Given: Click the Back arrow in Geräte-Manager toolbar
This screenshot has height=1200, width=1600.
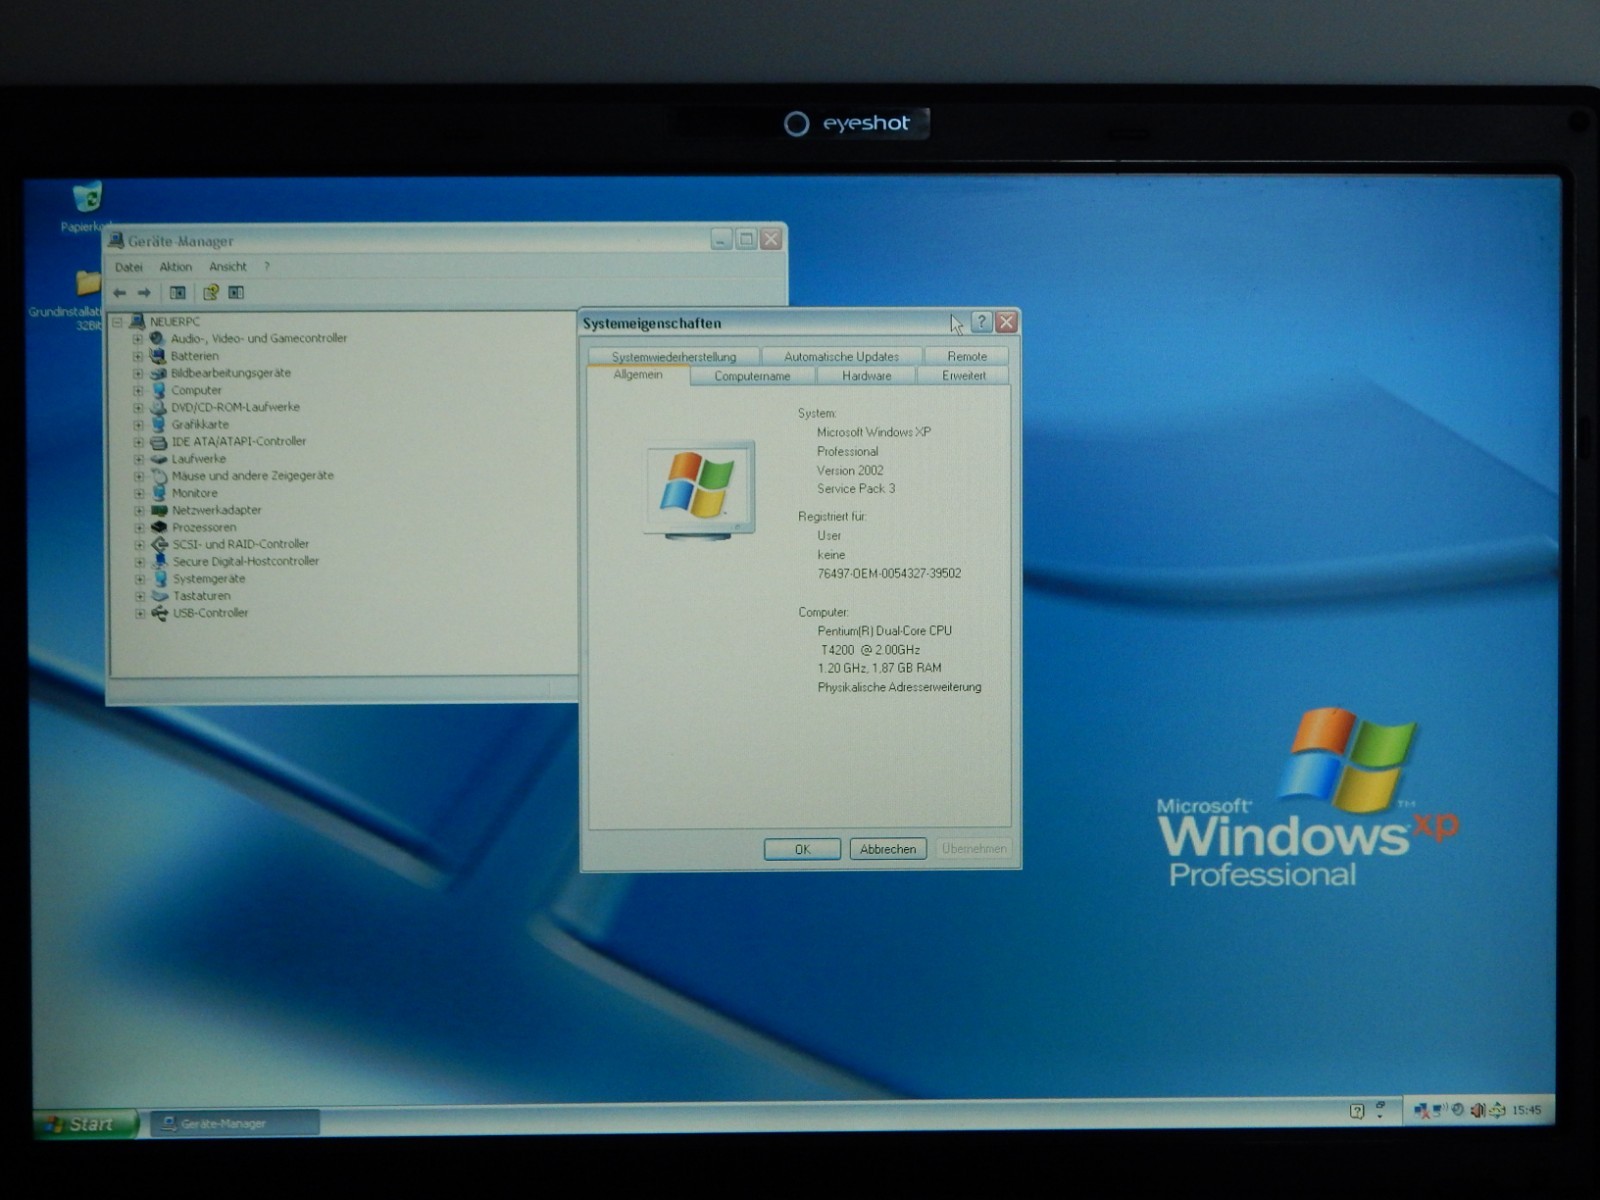Looking at the screenshot, I should pyautogui.click(x=120, y=293).
